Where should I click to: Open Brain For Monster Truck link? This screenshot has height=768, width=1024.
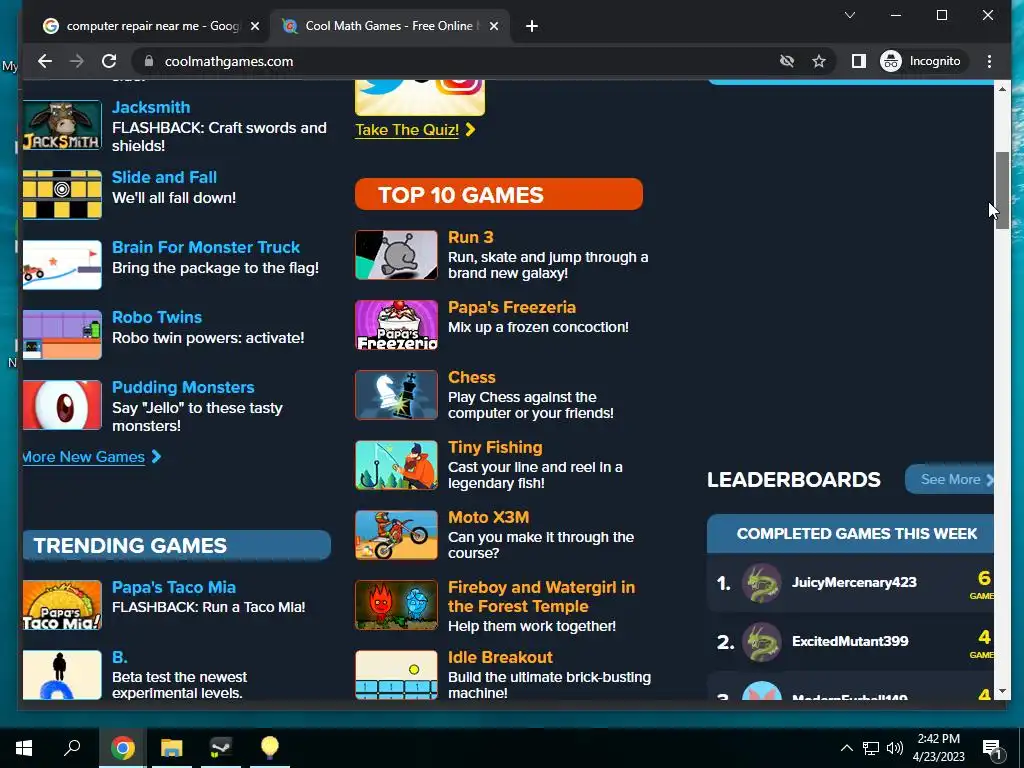206,247
